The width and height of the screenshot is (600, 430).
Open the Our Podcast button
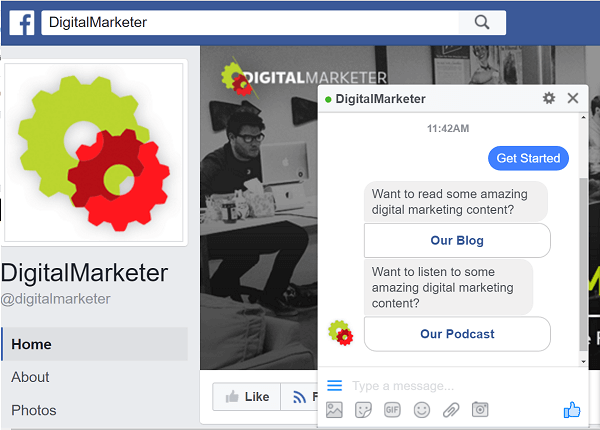[457, 334]
